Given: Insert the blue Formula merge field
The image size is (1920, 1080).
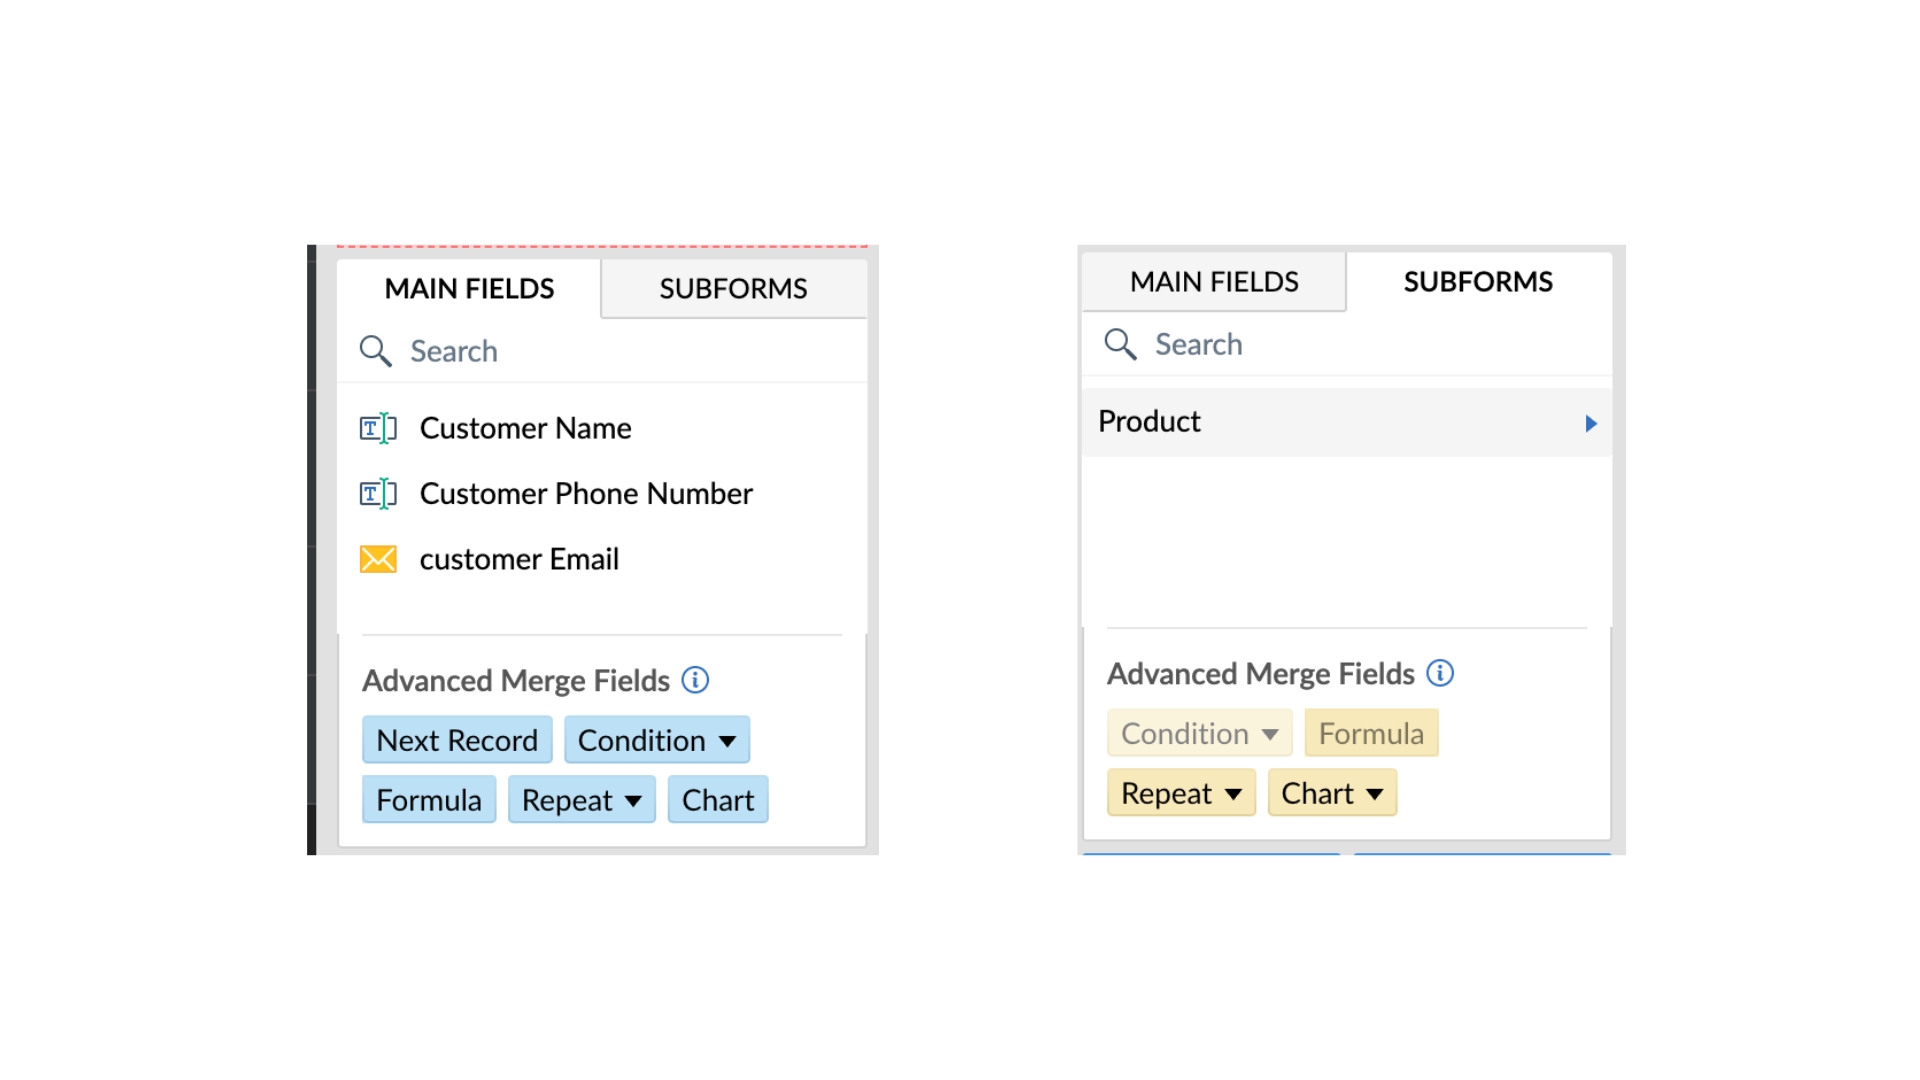Looking at the screenshot, I should 429,800.
